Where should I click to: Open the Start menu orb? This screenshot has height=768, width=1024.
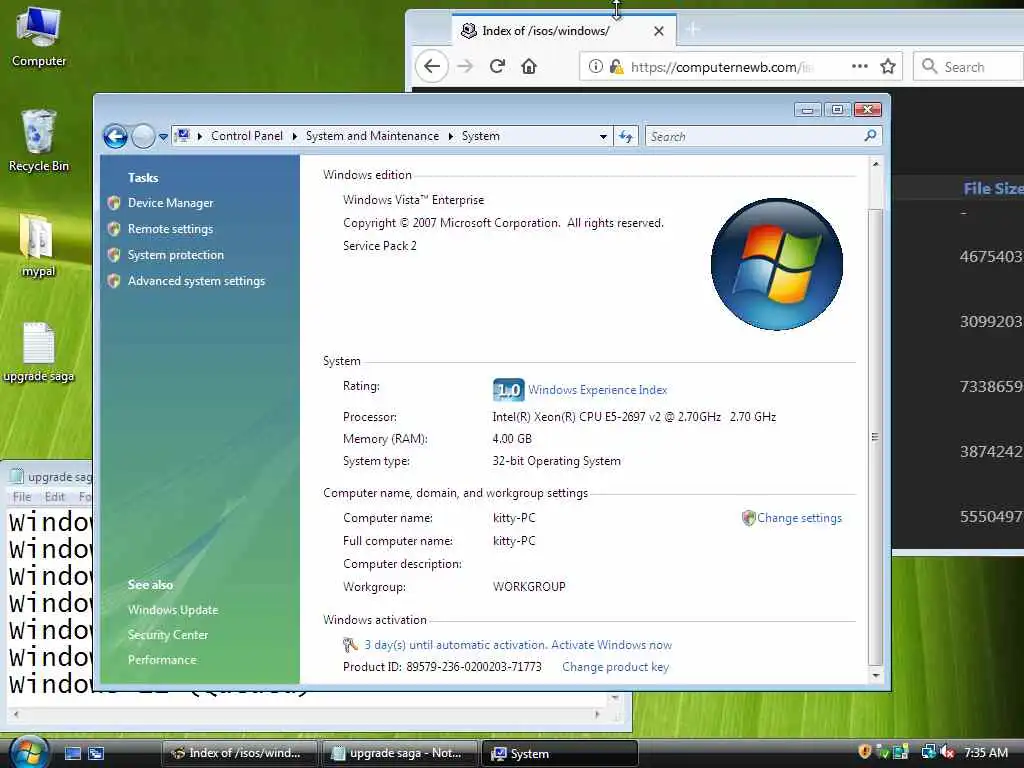coord(29,751)
